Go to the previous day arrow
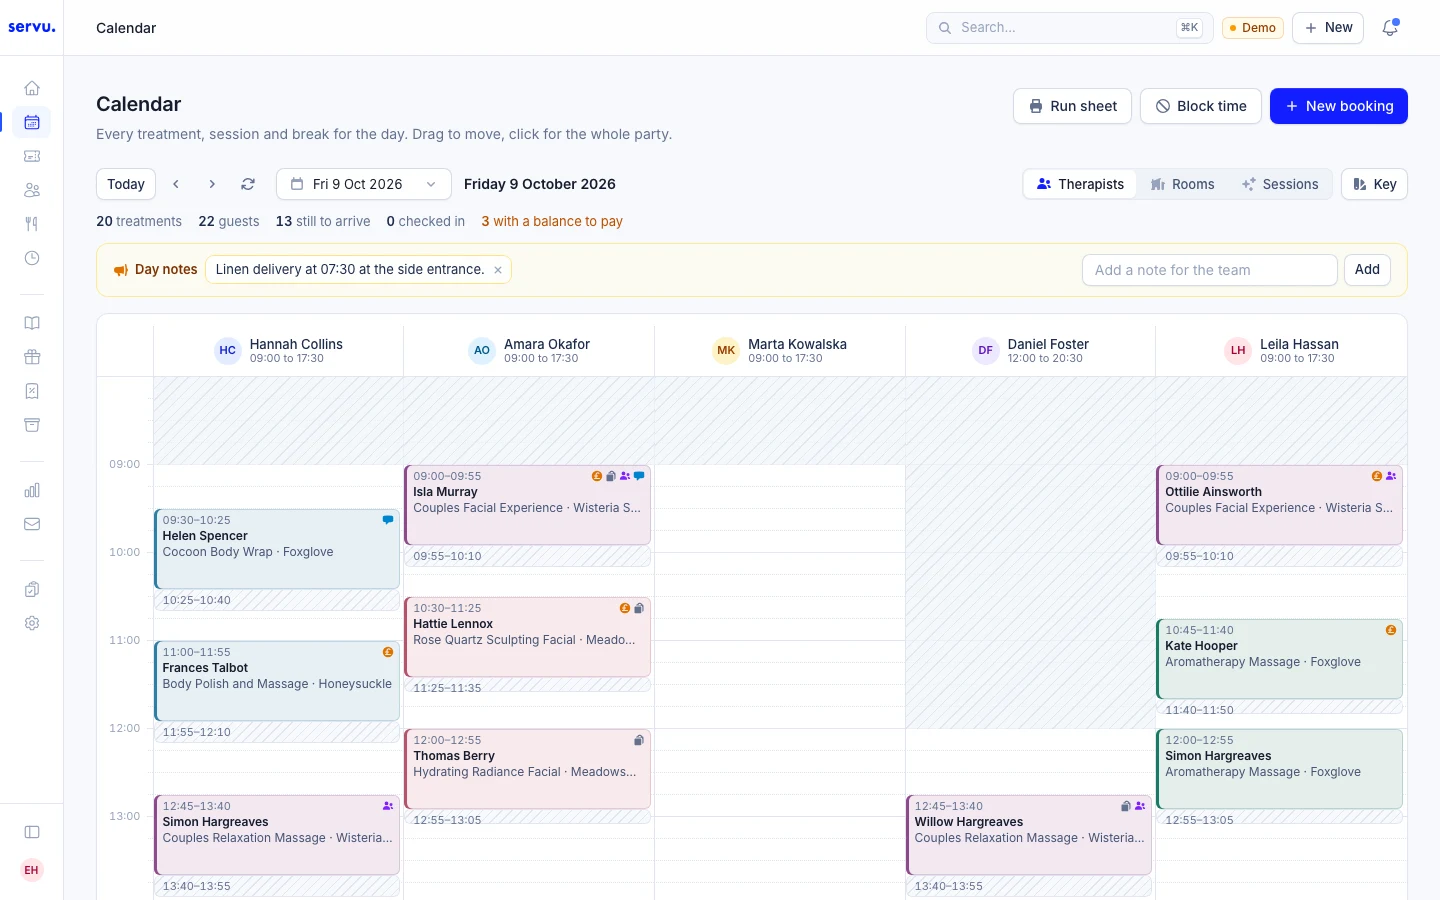1440x900 pixels. coord(176,184)
